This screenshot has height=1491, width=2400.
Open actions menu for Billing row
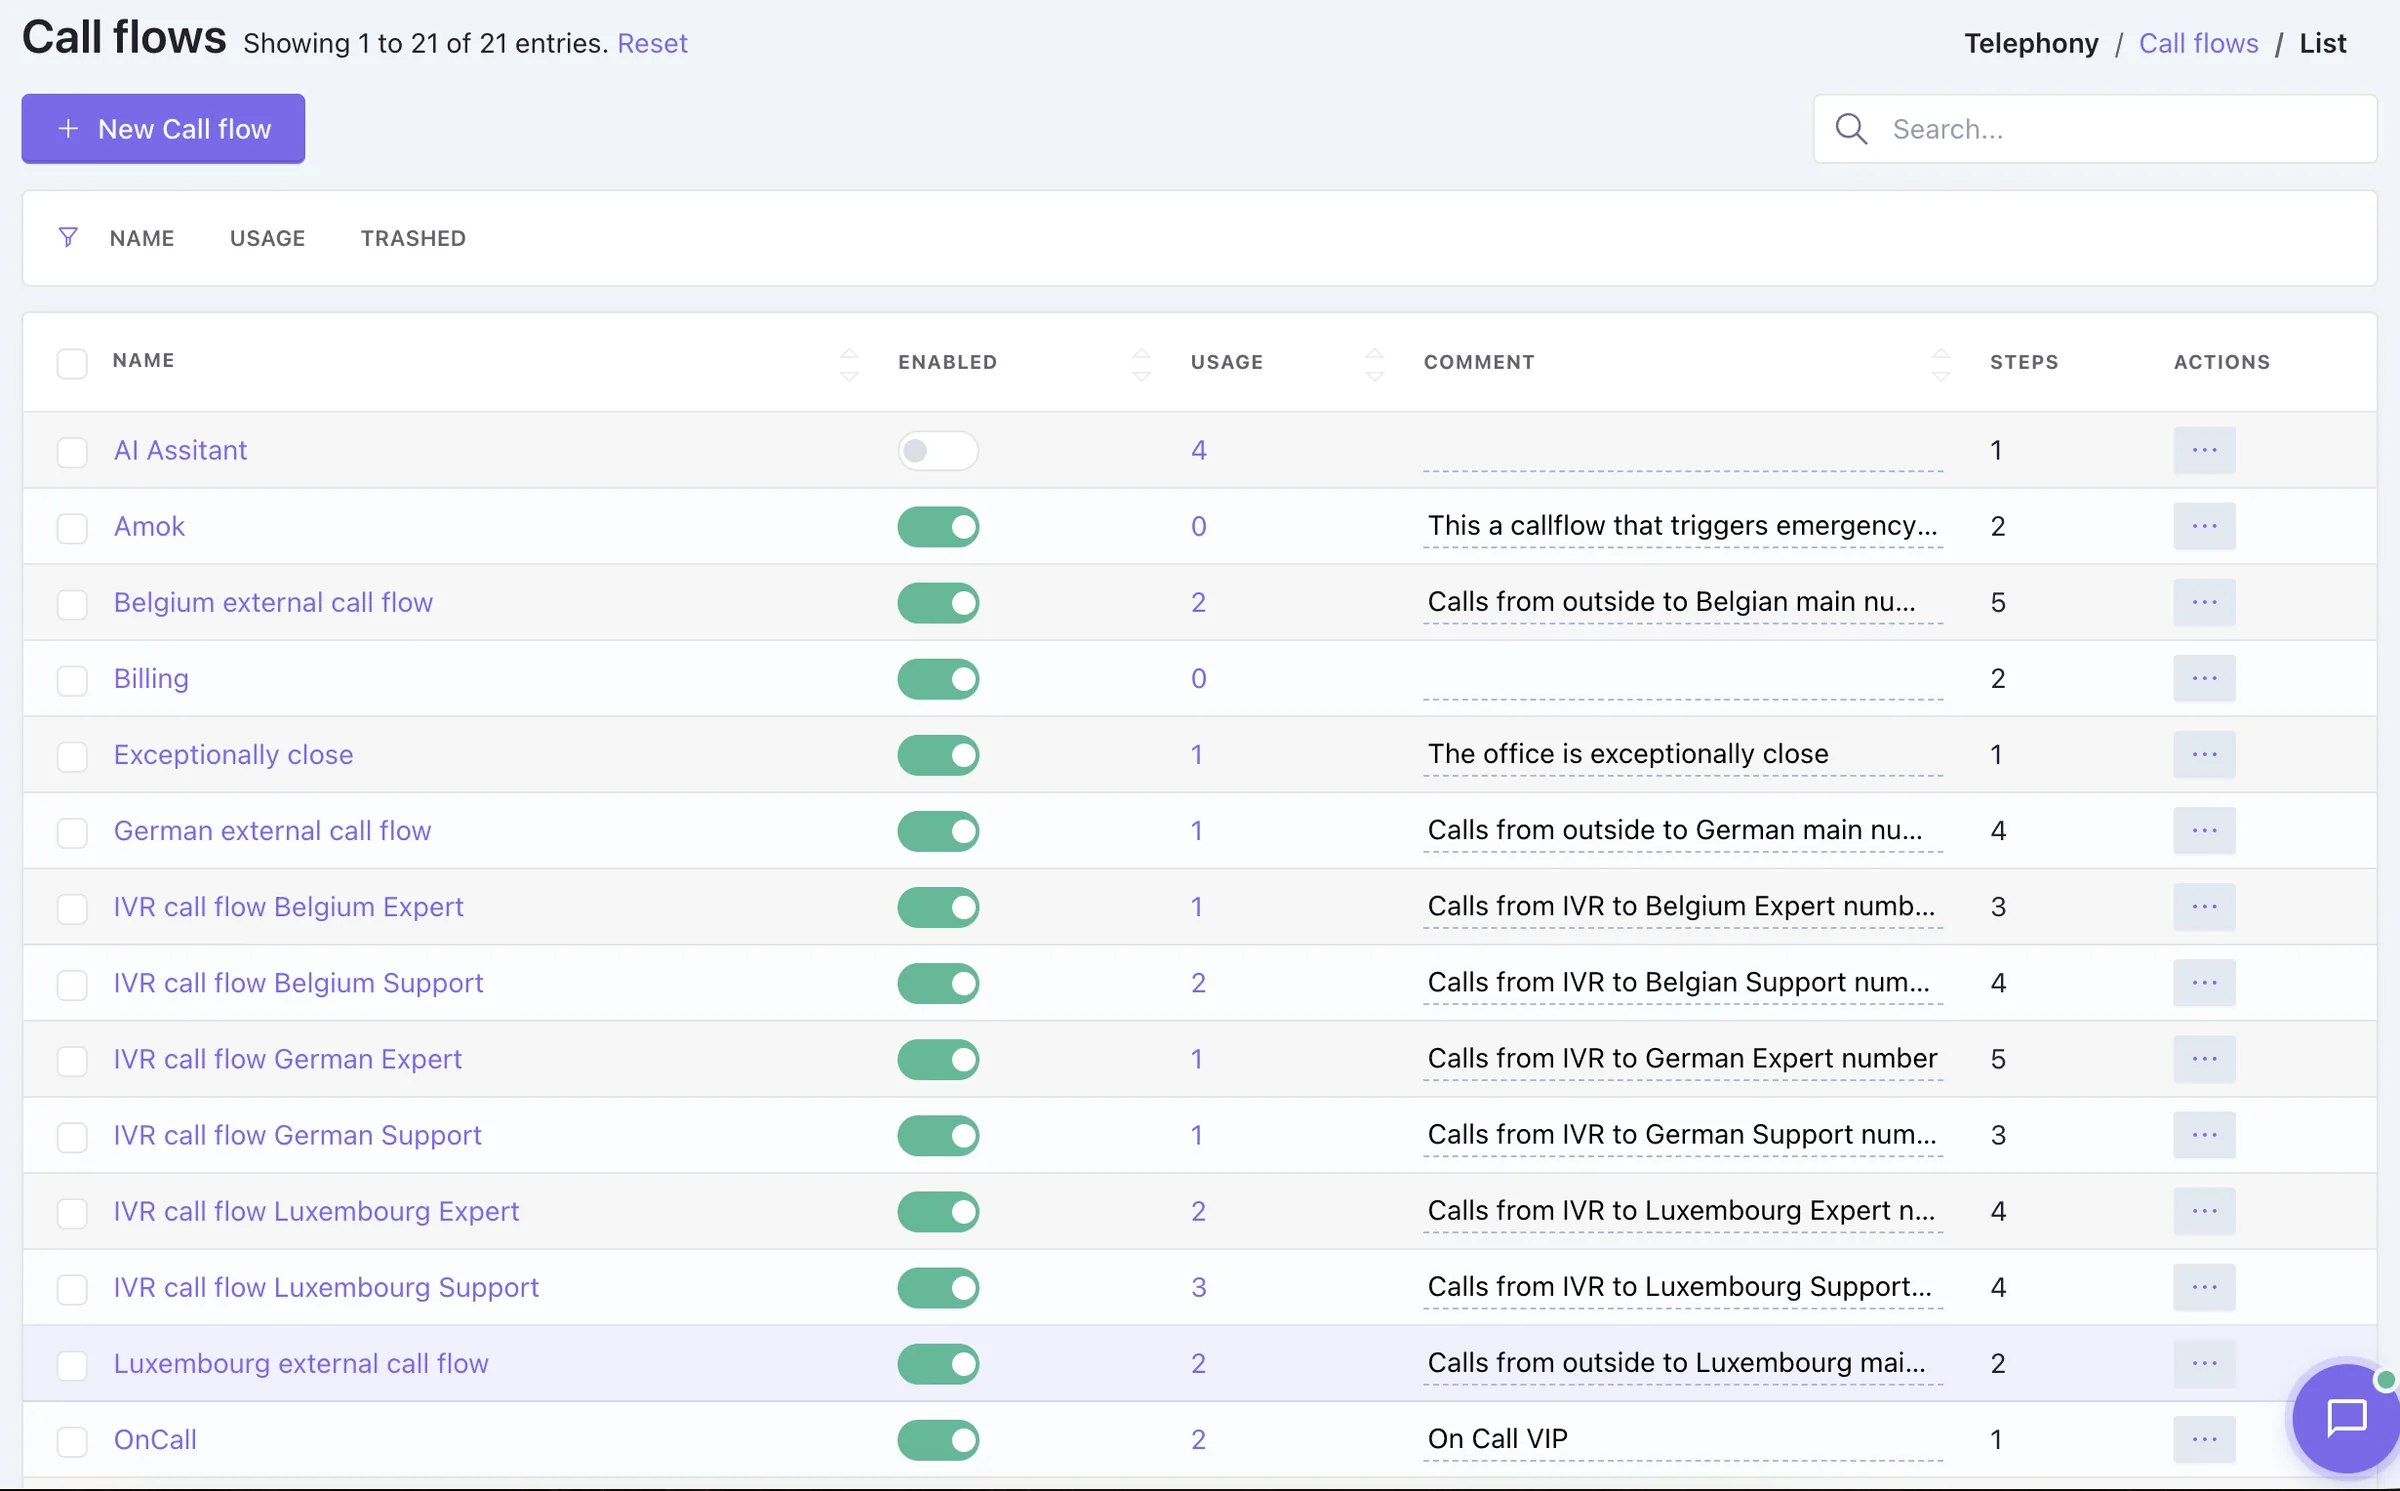coord(2204,678)
